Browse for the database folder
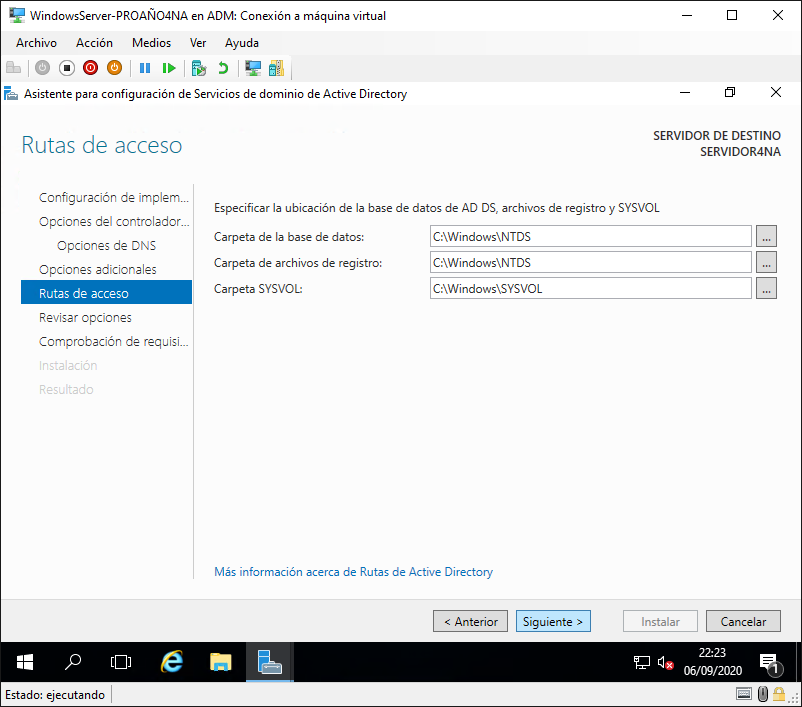The height and width of the screenshot is (707, 802). [766, 236]
